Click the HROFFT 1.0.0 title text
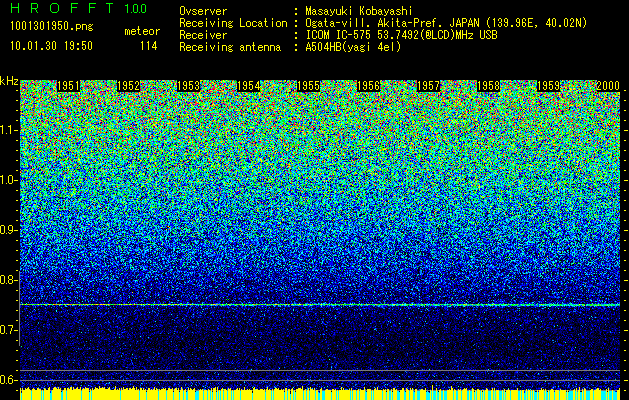629x400 pixels. click(x=79, y=8)
